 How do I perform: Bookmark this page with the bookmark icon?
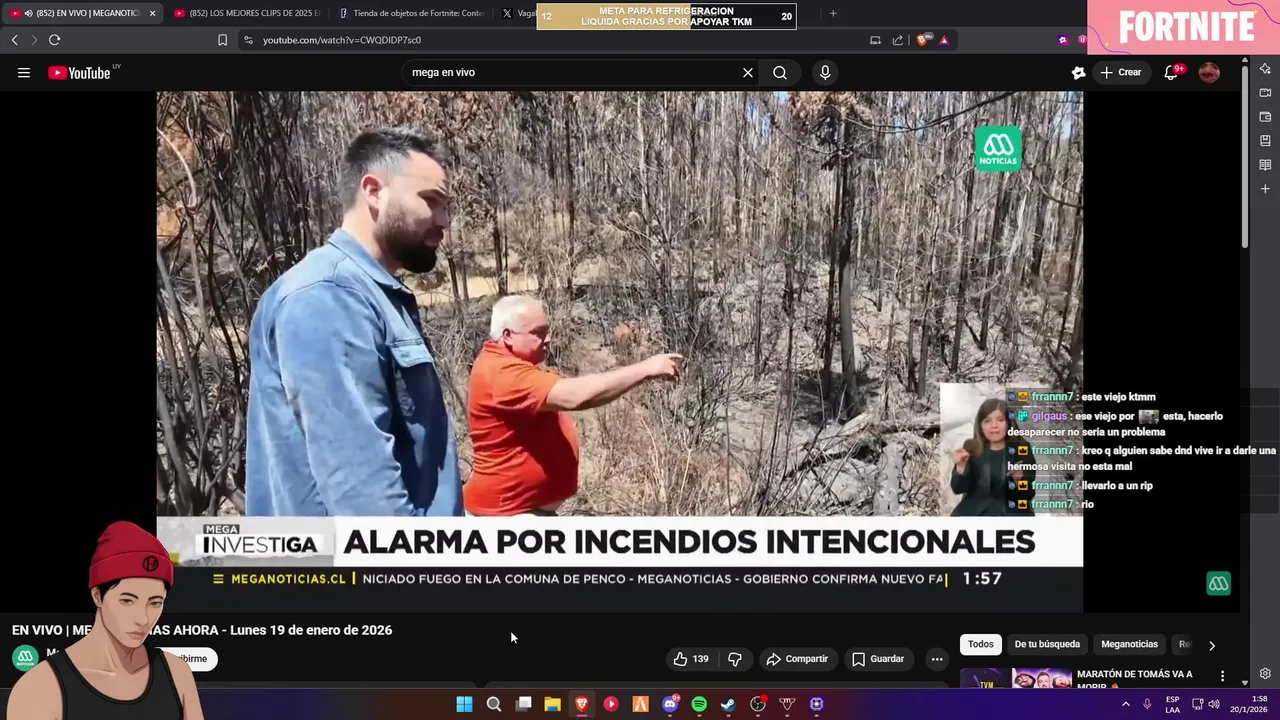[222, 40]
